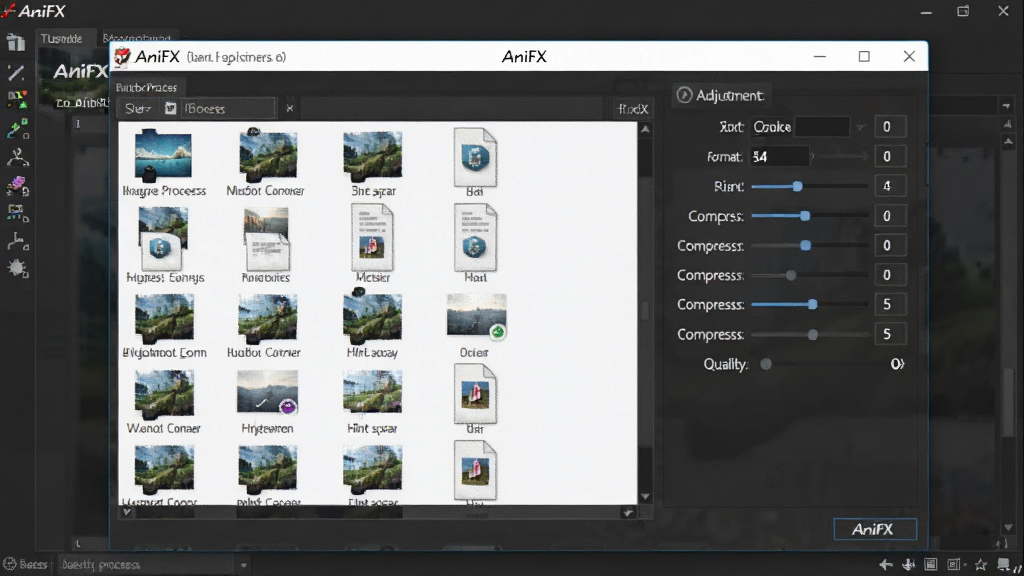Click the purple flower icon in left toolbar
This screenshot has width=1024, height=576.
(17, 186)
